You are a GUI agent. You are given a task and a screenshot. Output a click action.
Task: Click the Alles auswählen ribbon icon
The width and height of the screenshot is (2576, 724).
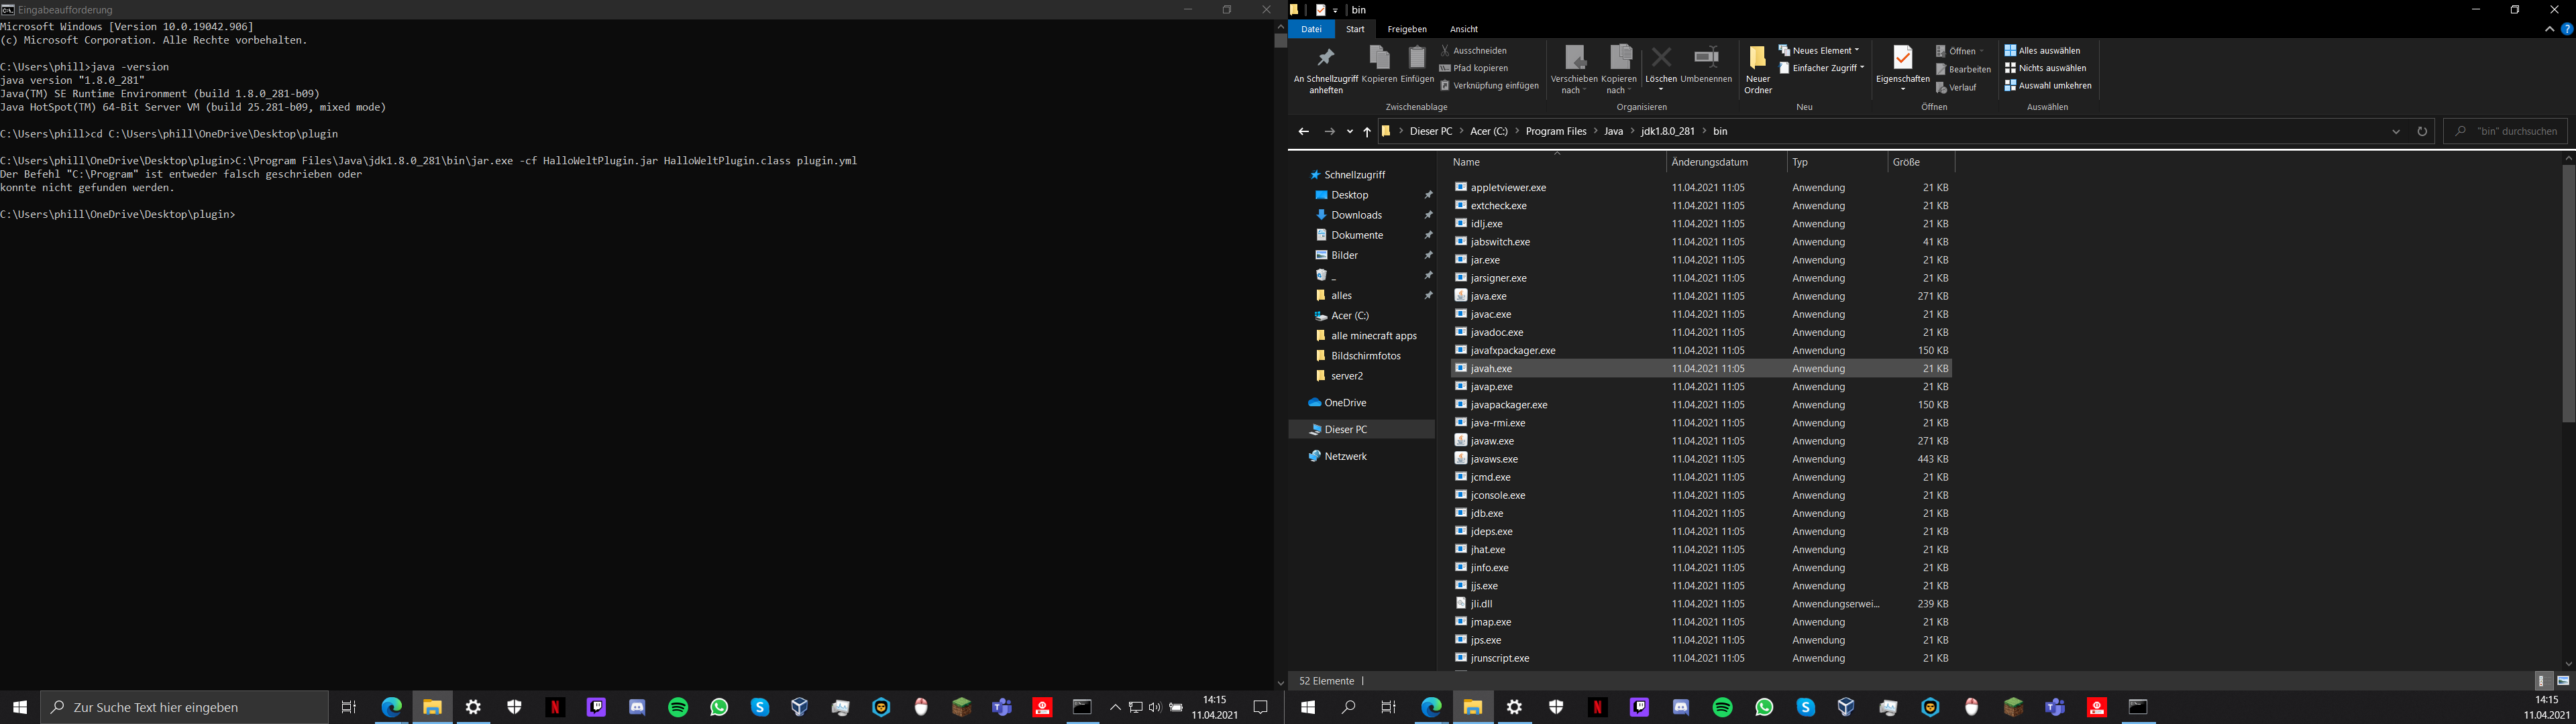pyautogui.click(x=2010, y=50)
